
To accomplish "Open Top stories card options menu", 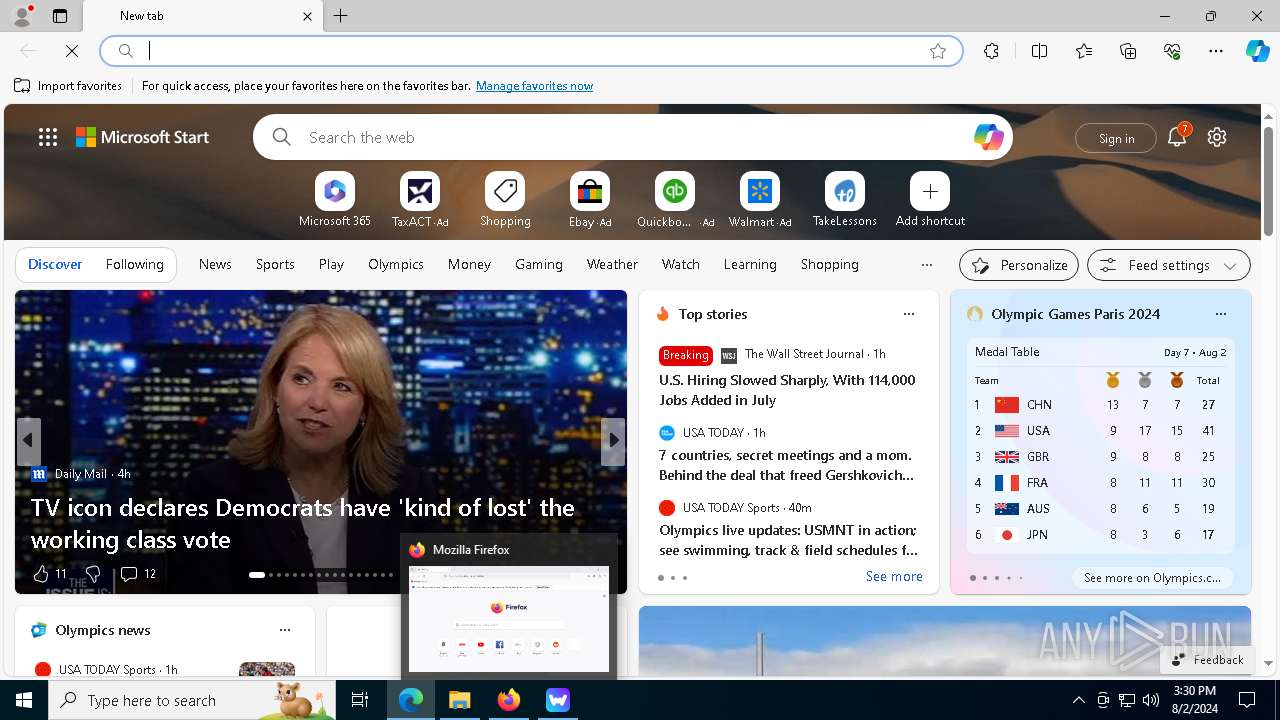I will [909, 314].
